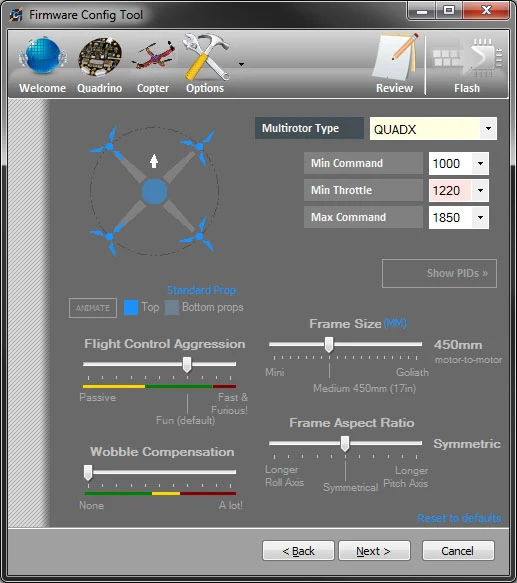Click the blue Top props swatch
Image resolution: width=517 pixels, height=583 pixels.
(x=131, y=308)
